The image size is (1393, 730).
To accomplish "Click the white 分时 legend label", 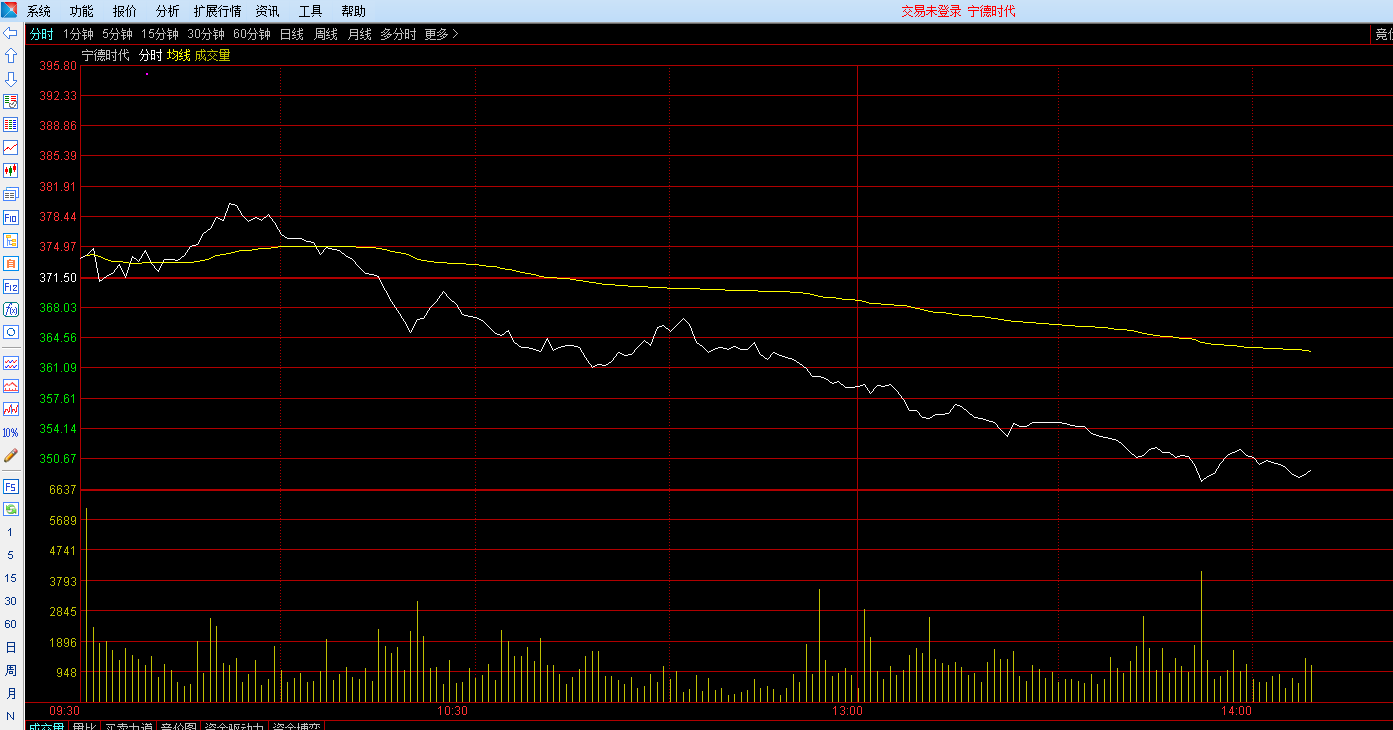I will [150, 55].
